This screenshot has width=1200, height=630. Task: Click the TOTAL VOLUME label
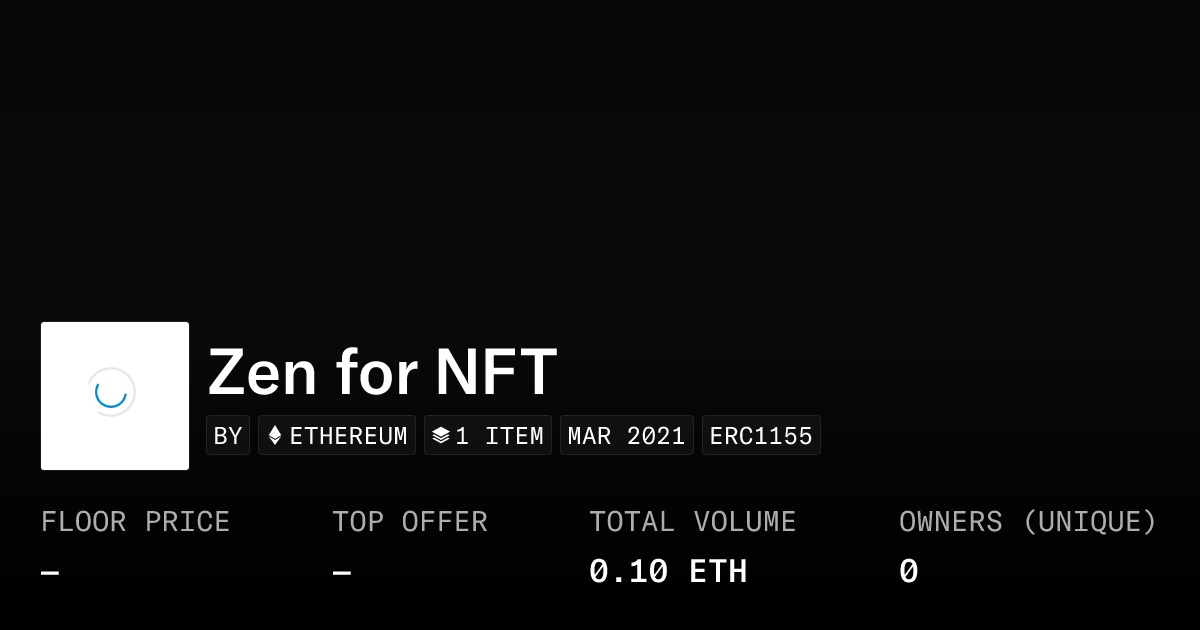[x=692, y=522]
